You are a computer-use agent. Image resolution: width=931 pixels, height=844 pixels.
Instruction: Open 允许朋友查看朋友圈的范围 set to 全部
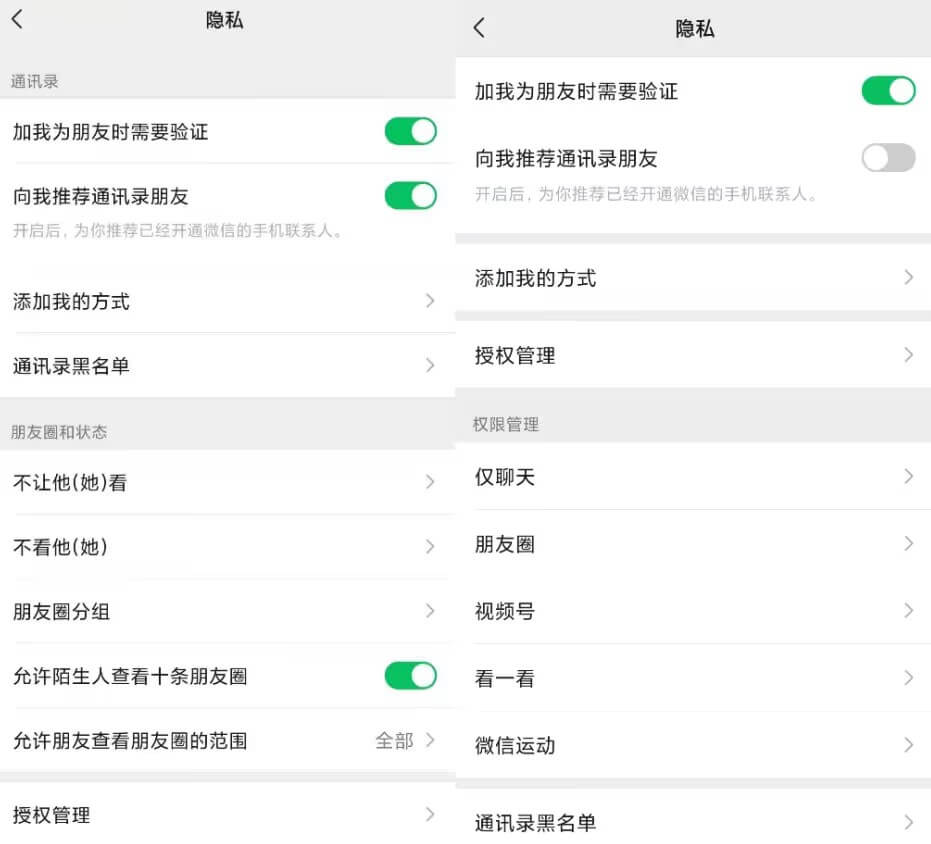click(228, 741)
